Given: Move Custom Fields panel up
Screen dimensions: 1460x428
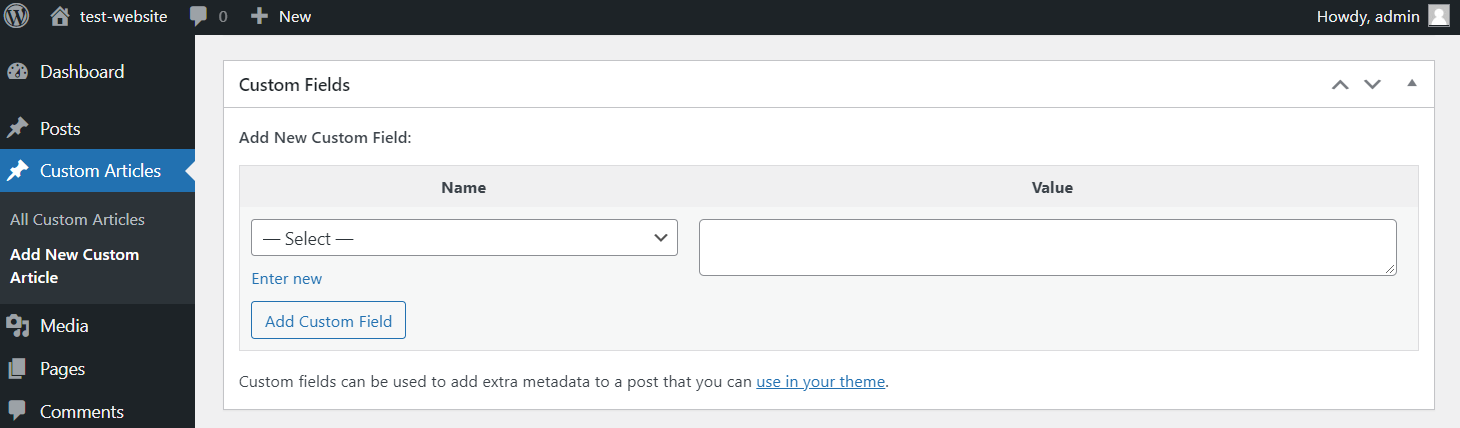Looking at the screenshot, I should click(x=1340, y=85).
